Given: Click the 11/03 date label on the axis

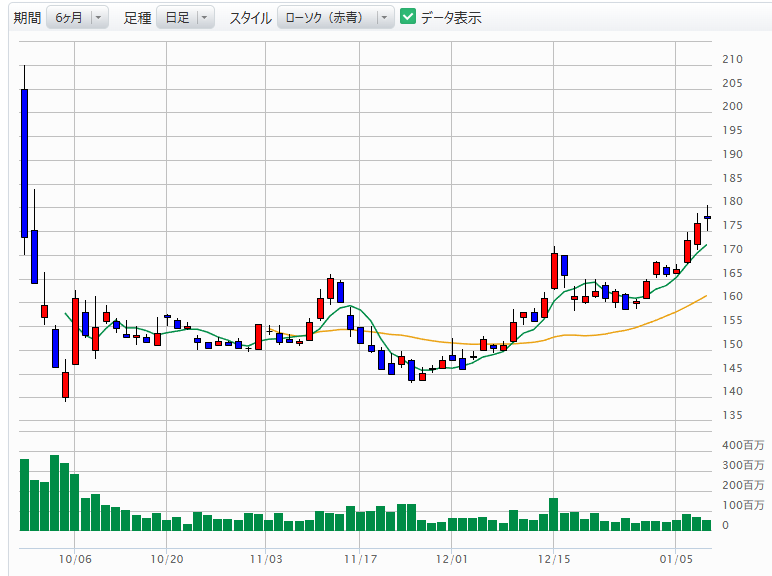Looking at the screenshot, I should pyautogui.click(x=267, y=558).
